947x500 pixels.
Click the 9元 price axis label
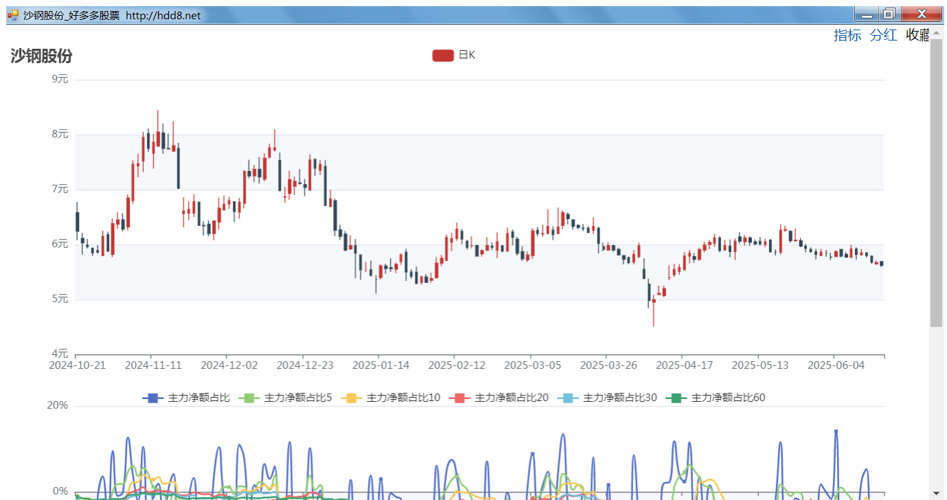60,79
